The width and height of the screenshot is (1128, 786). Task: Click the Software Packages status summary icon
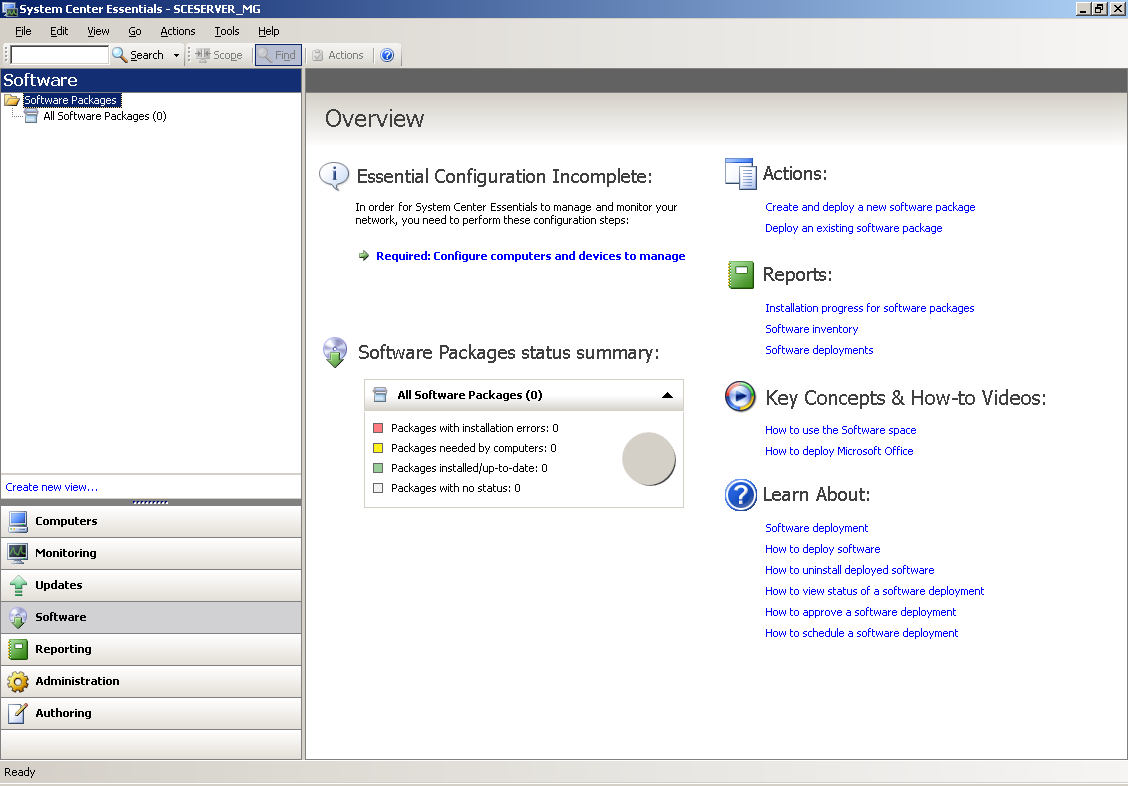pos(335,352)
